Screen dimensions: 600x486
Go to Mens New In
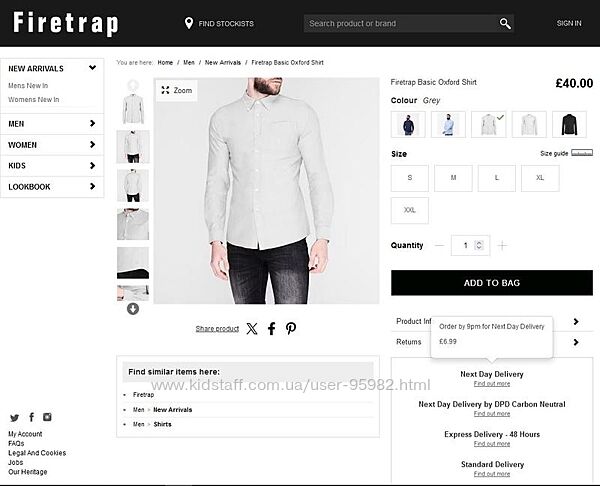point(28,86)
